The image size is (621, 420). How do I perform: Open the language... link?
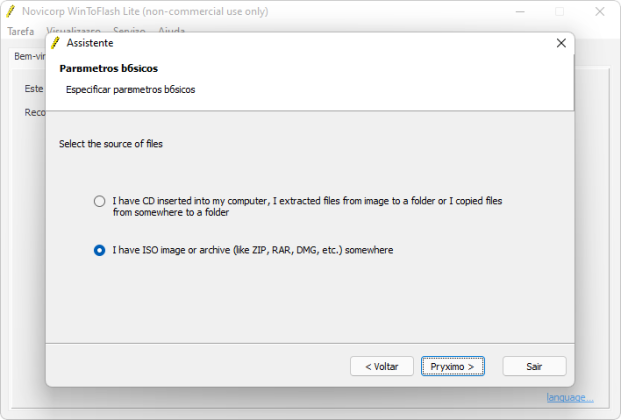tap(570, 397)
